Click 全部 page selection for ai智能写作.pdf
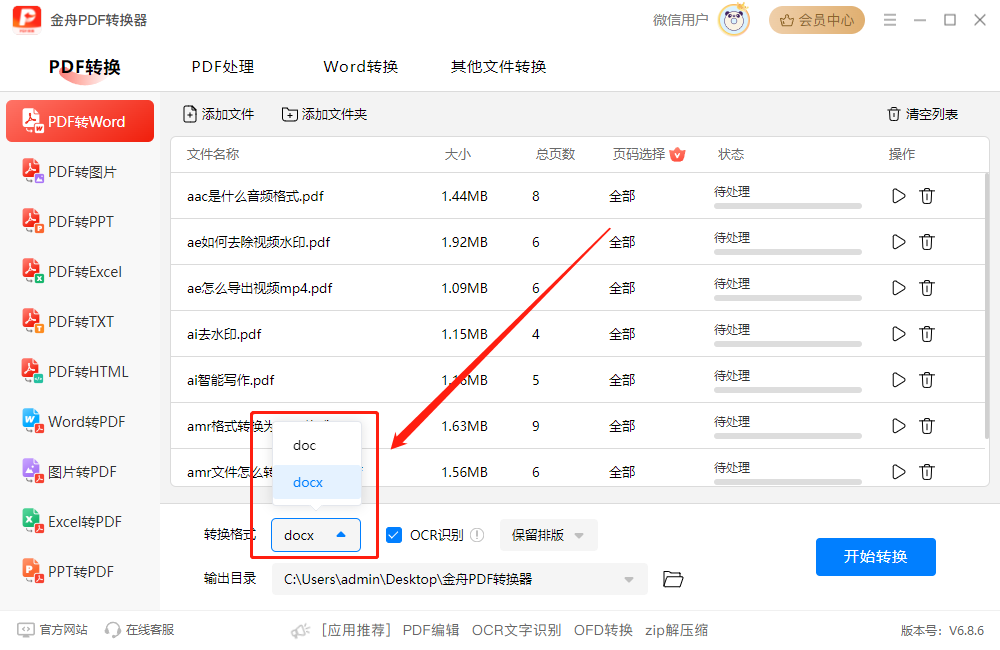The height and width of the screenshot is (650, 1000). point(622,379)
